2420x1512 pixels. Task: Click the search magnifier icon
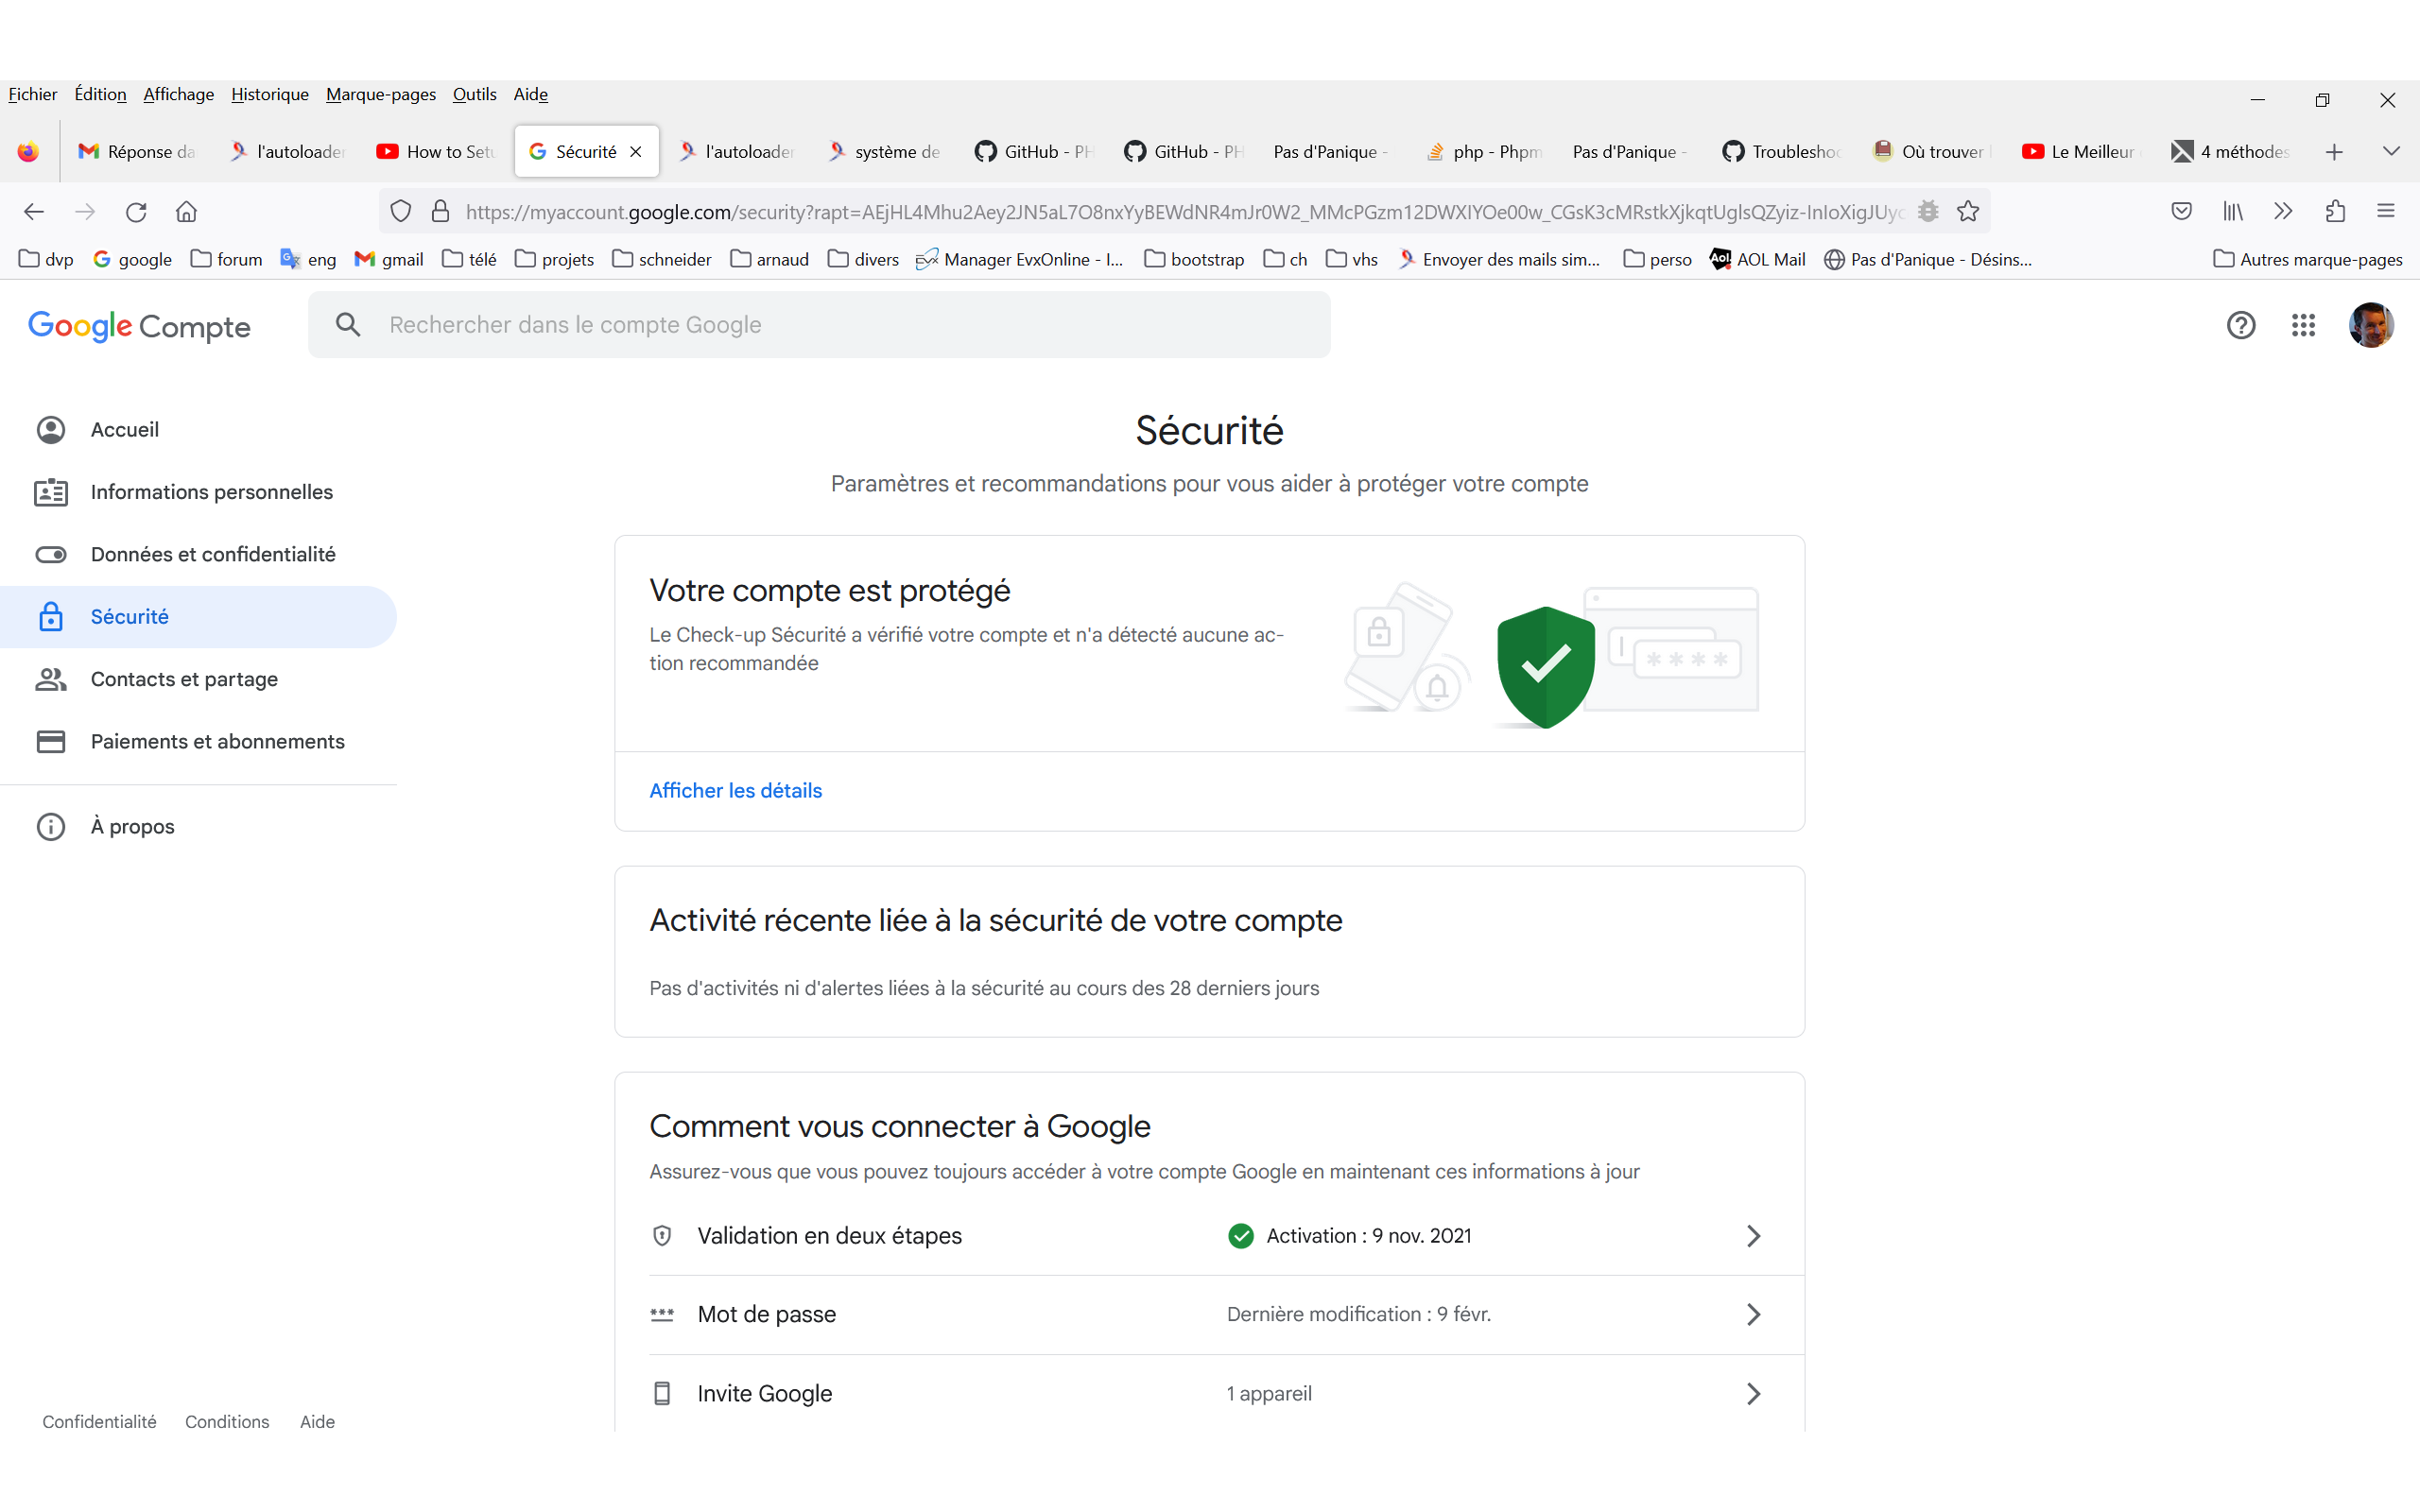(348, 325)
